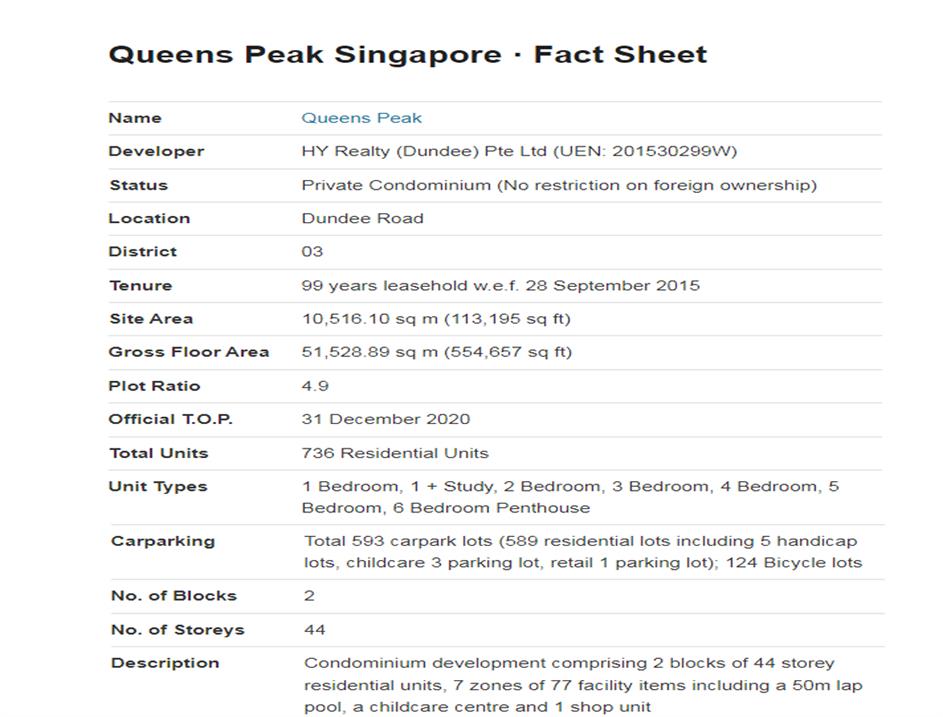Click the 736 Residential Units text
Viewport: 943px width, 717px height.
[395, 453]
